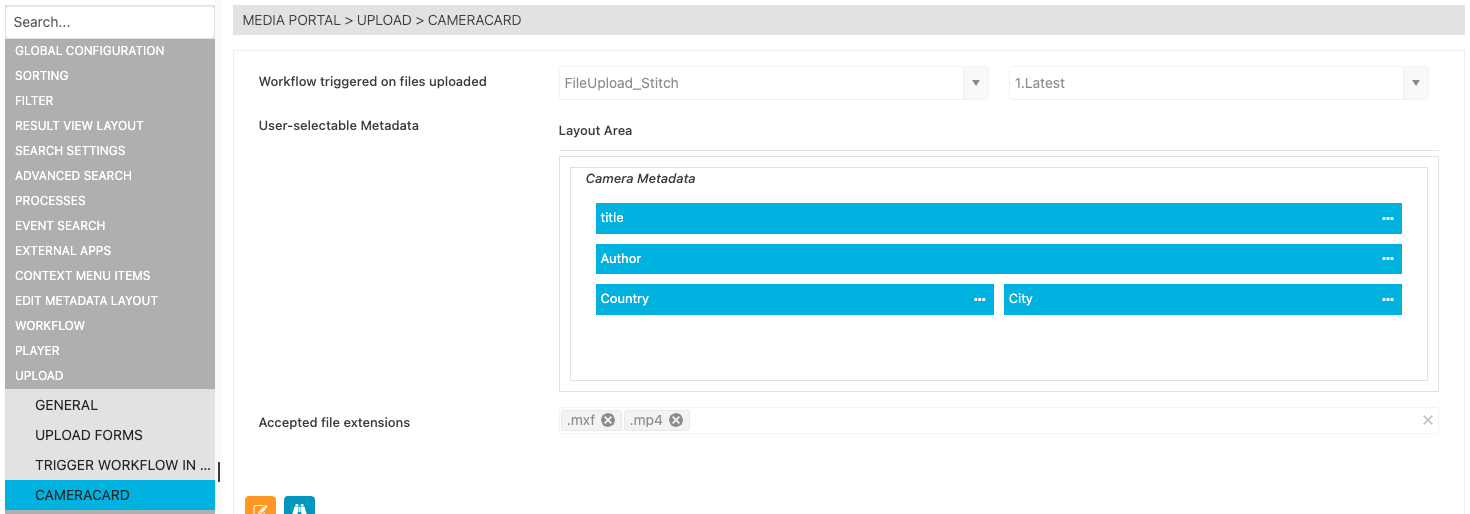This screenshot has height=514, width=1470.
Task: Expand the 1.Latest version dropdown
Action: pyautogui.click(x=1415, y=83)
